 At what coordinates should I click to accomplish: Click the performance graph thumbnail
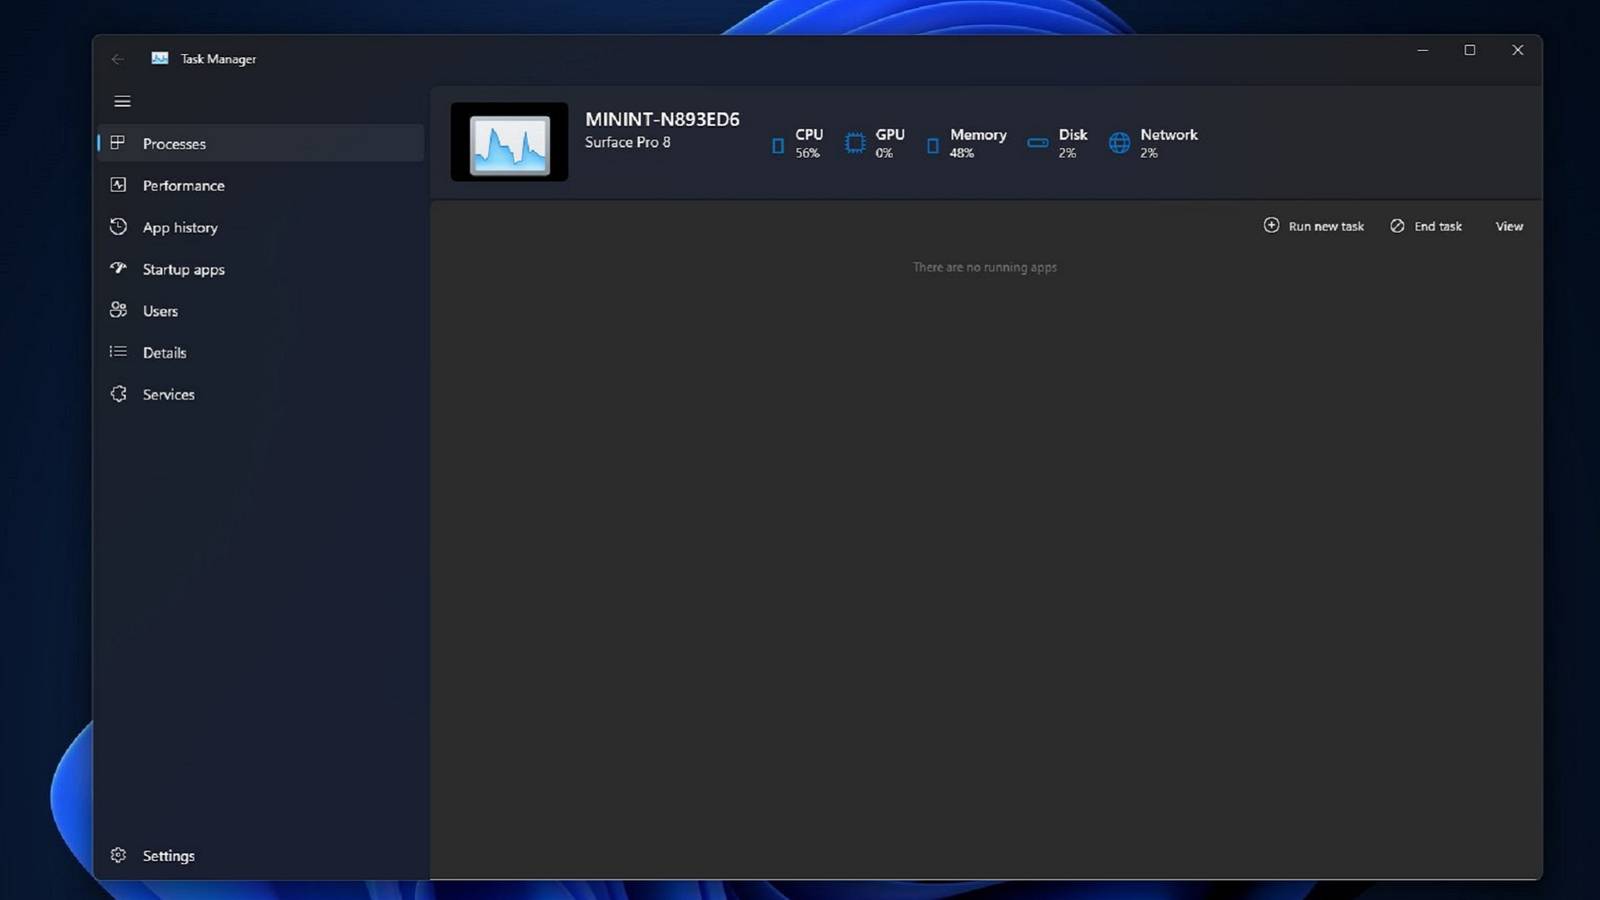tap(509, 142)
